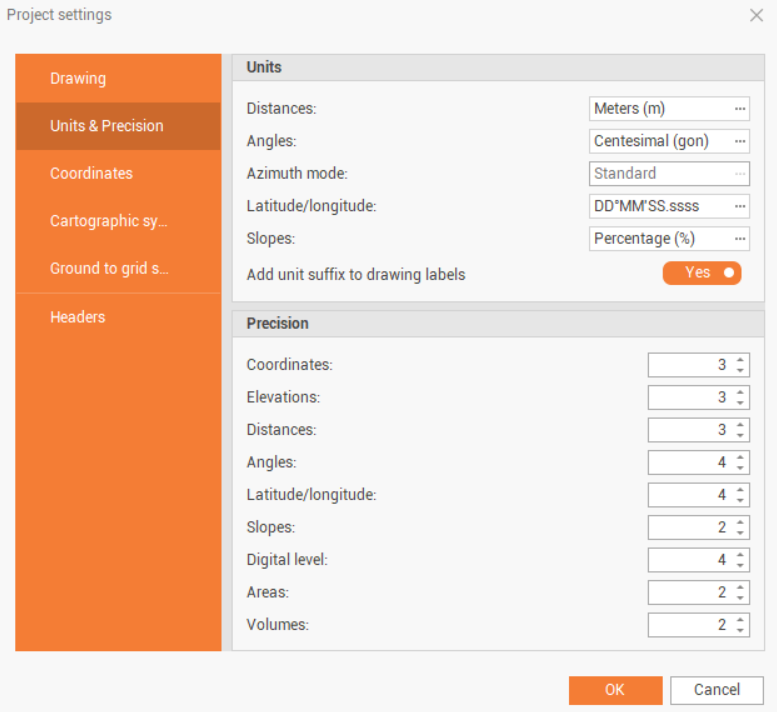Increase Slopes precision with up arrow

[x=740, y=522]
